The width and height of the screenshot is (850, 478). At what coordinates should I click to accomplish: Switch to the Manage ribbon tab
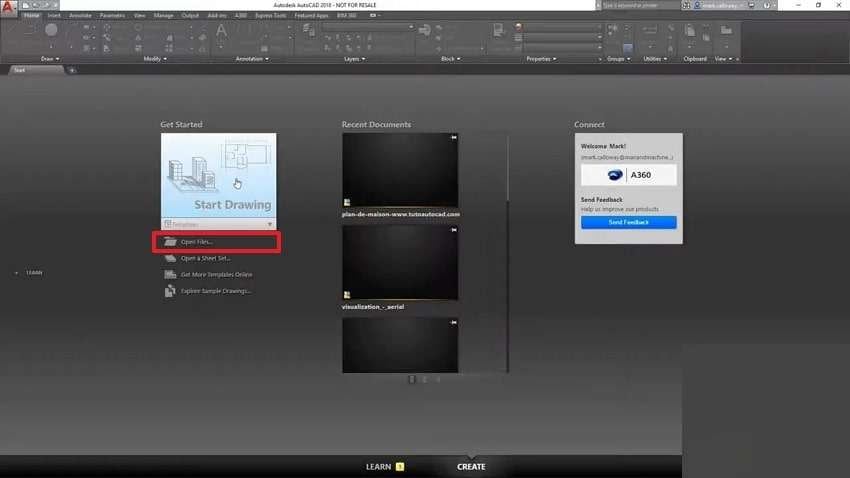click(163, 15)
